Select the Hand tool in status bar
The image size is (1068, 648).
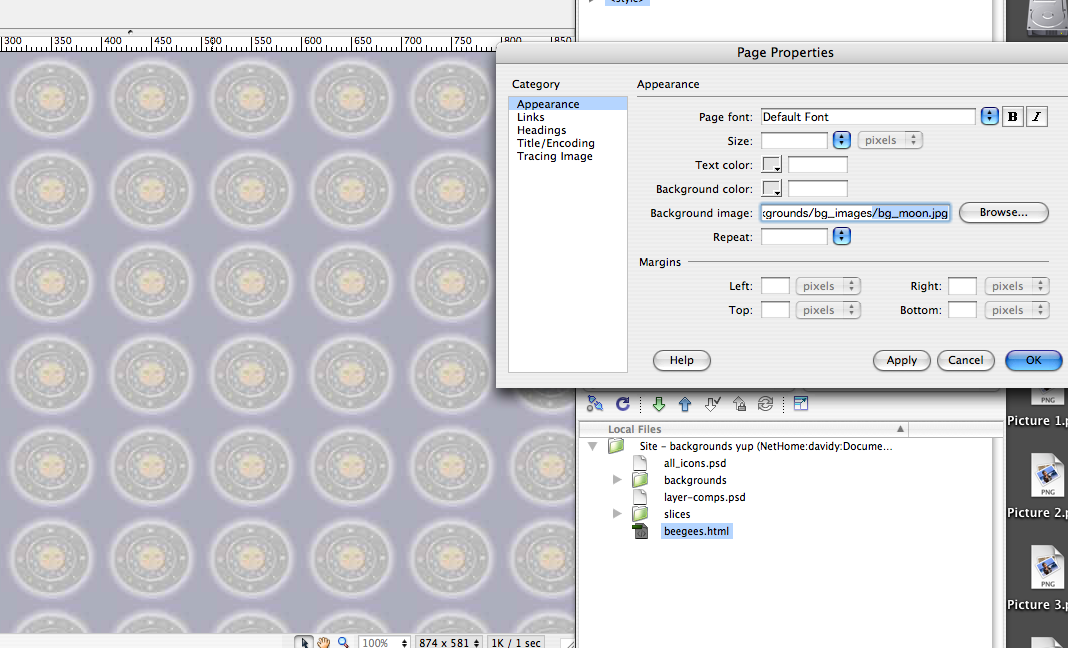[324, 642]
